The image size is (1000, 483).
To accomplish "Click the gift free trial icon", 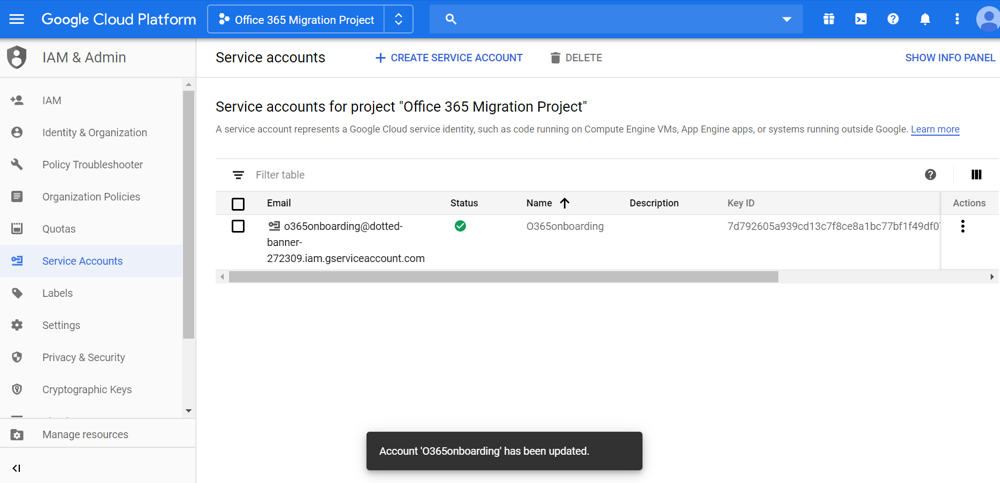I will pos(829,19).
